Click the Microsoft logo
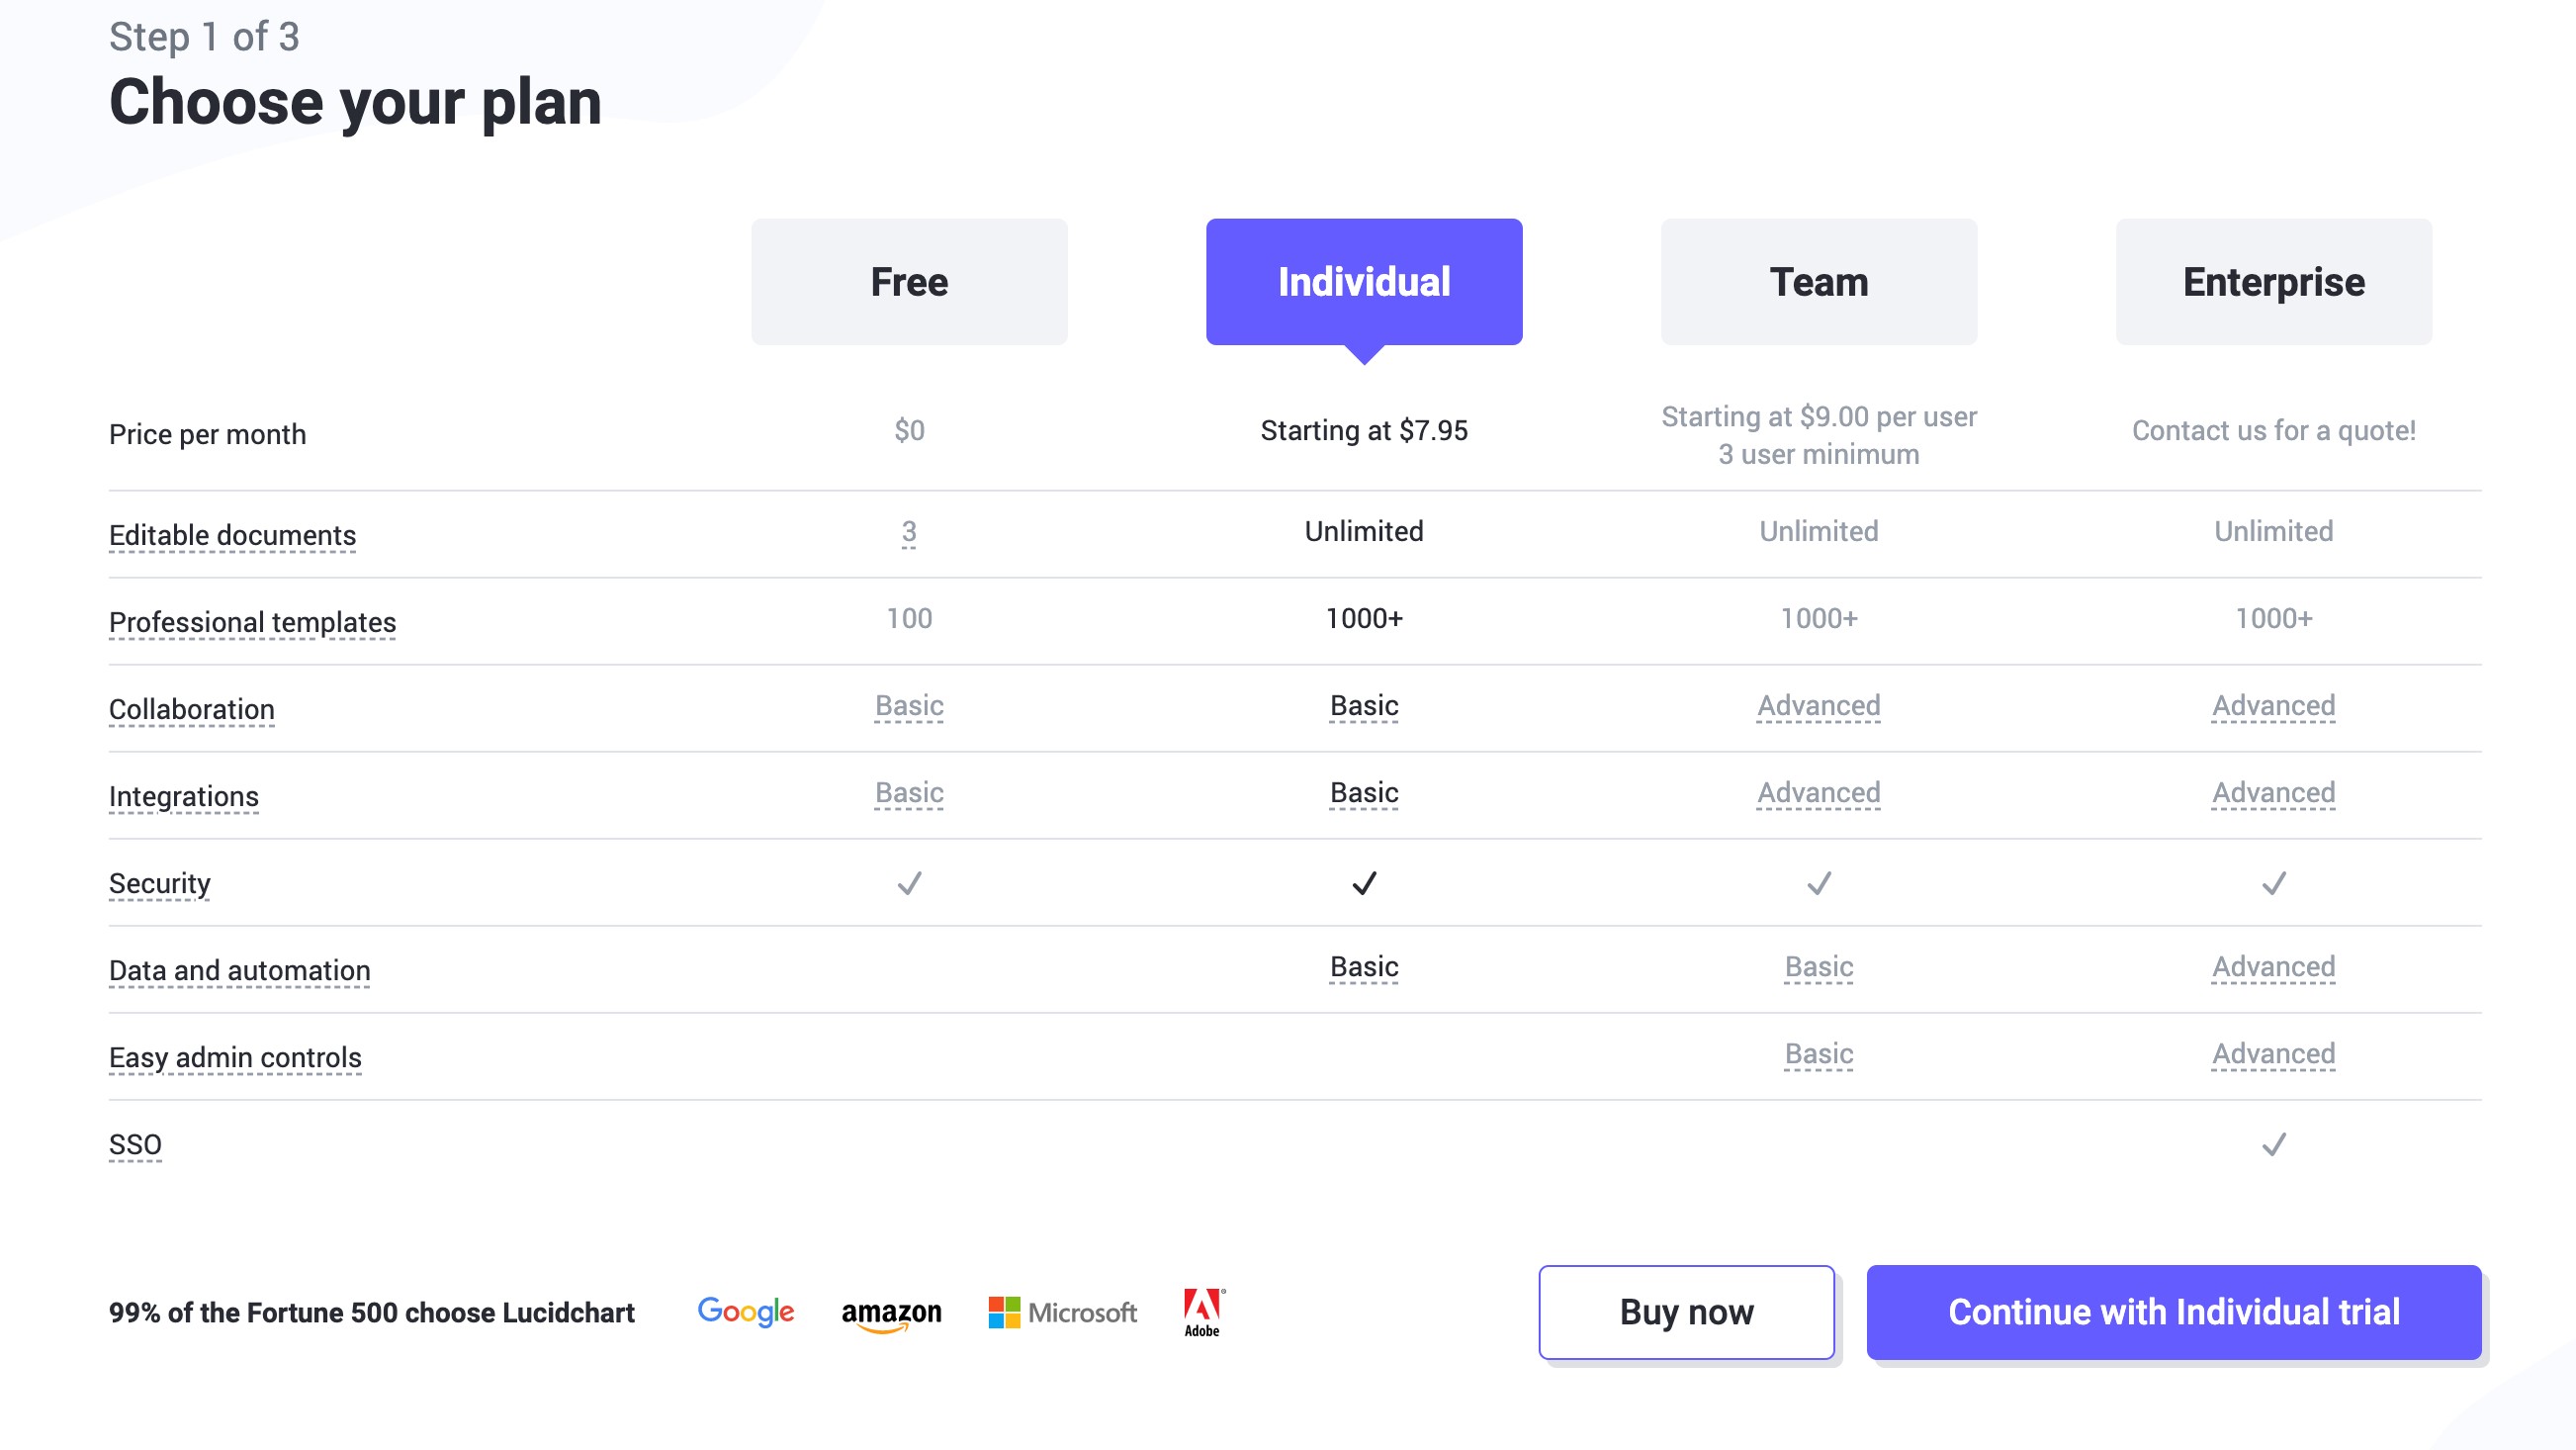This screenshot has width=2576, height=1450. tap(1062, 1312)
